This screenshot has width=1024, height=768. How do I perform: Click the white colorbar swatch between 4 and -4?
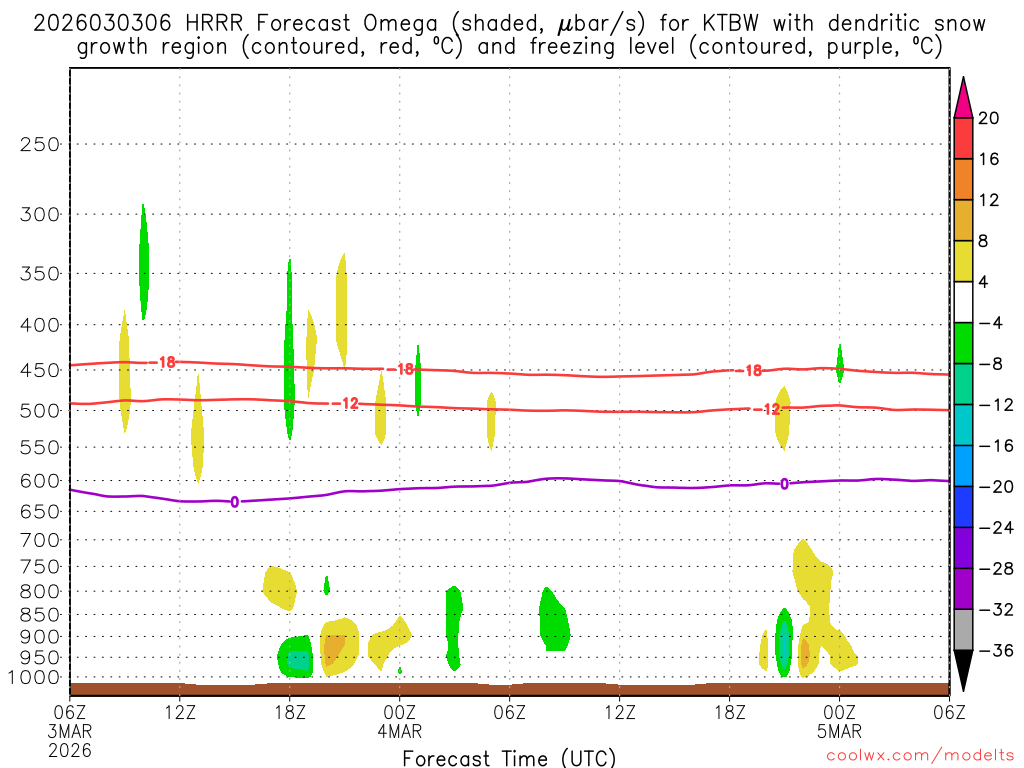963,302
